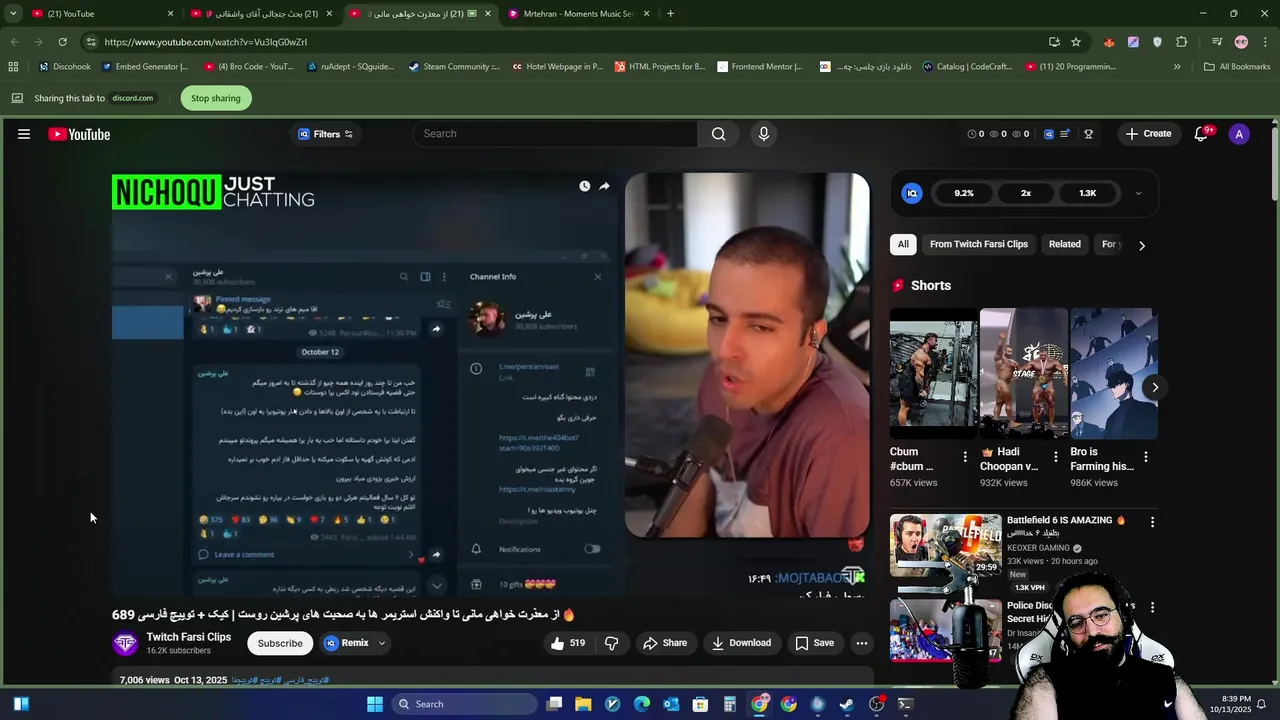Bookmark this page with the star icon

(x=1076, y=42)
